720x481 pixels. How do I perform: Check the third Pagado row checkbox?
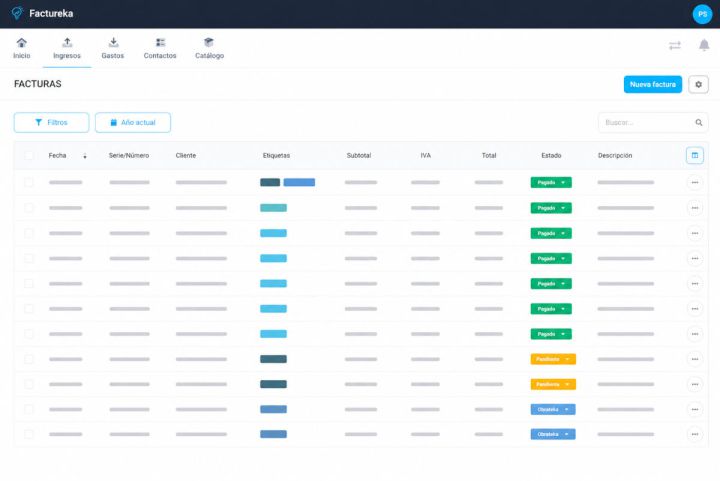point(29,233)
